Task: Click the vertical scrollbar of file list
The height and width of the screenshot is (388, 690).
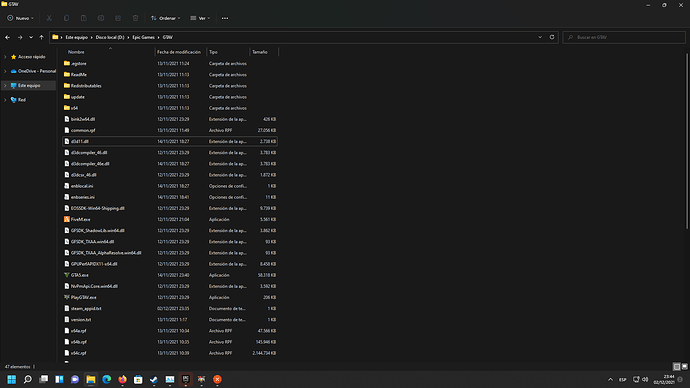Action: [x=687, y=141]
